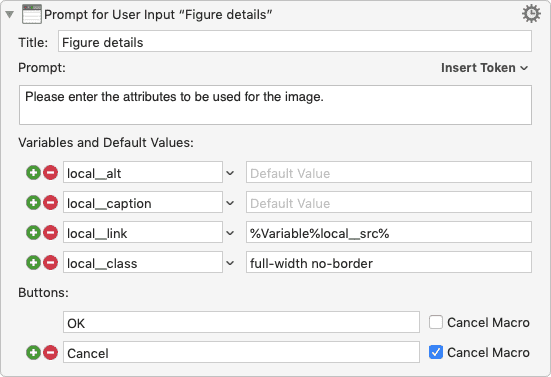Click the 'full-width no-border' default value field
This screenshot has width=551, height=377.
point(389,262)
